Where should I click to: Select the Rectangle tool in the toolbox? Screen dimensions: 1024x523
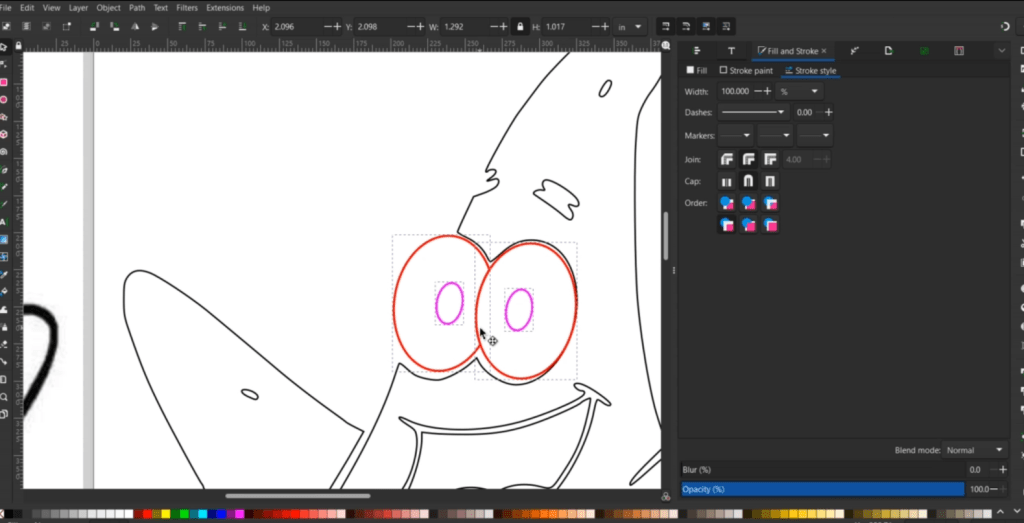pyautogui.click(x=4, y=82)
